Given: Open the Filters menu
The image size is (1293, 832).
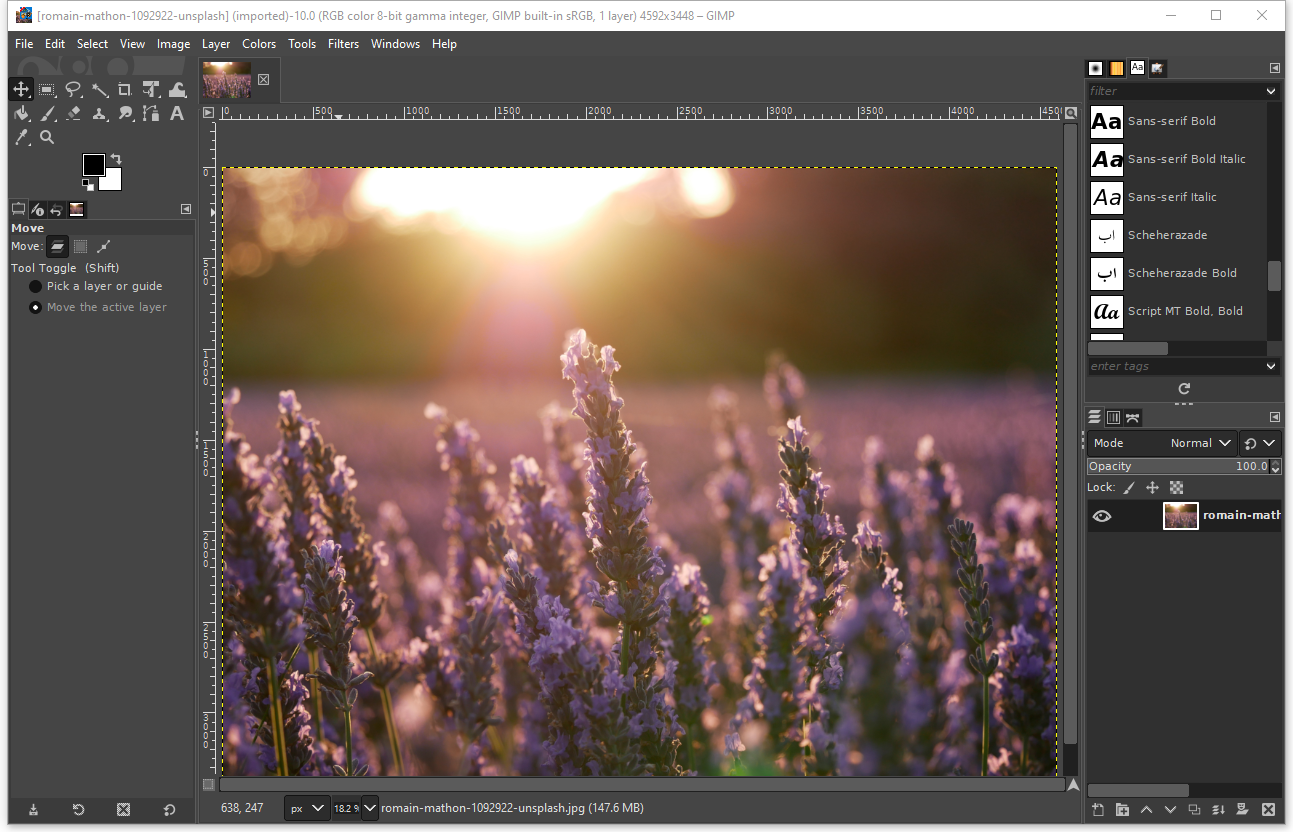Looking at the screenshot, I should click(x=343, y=44).
